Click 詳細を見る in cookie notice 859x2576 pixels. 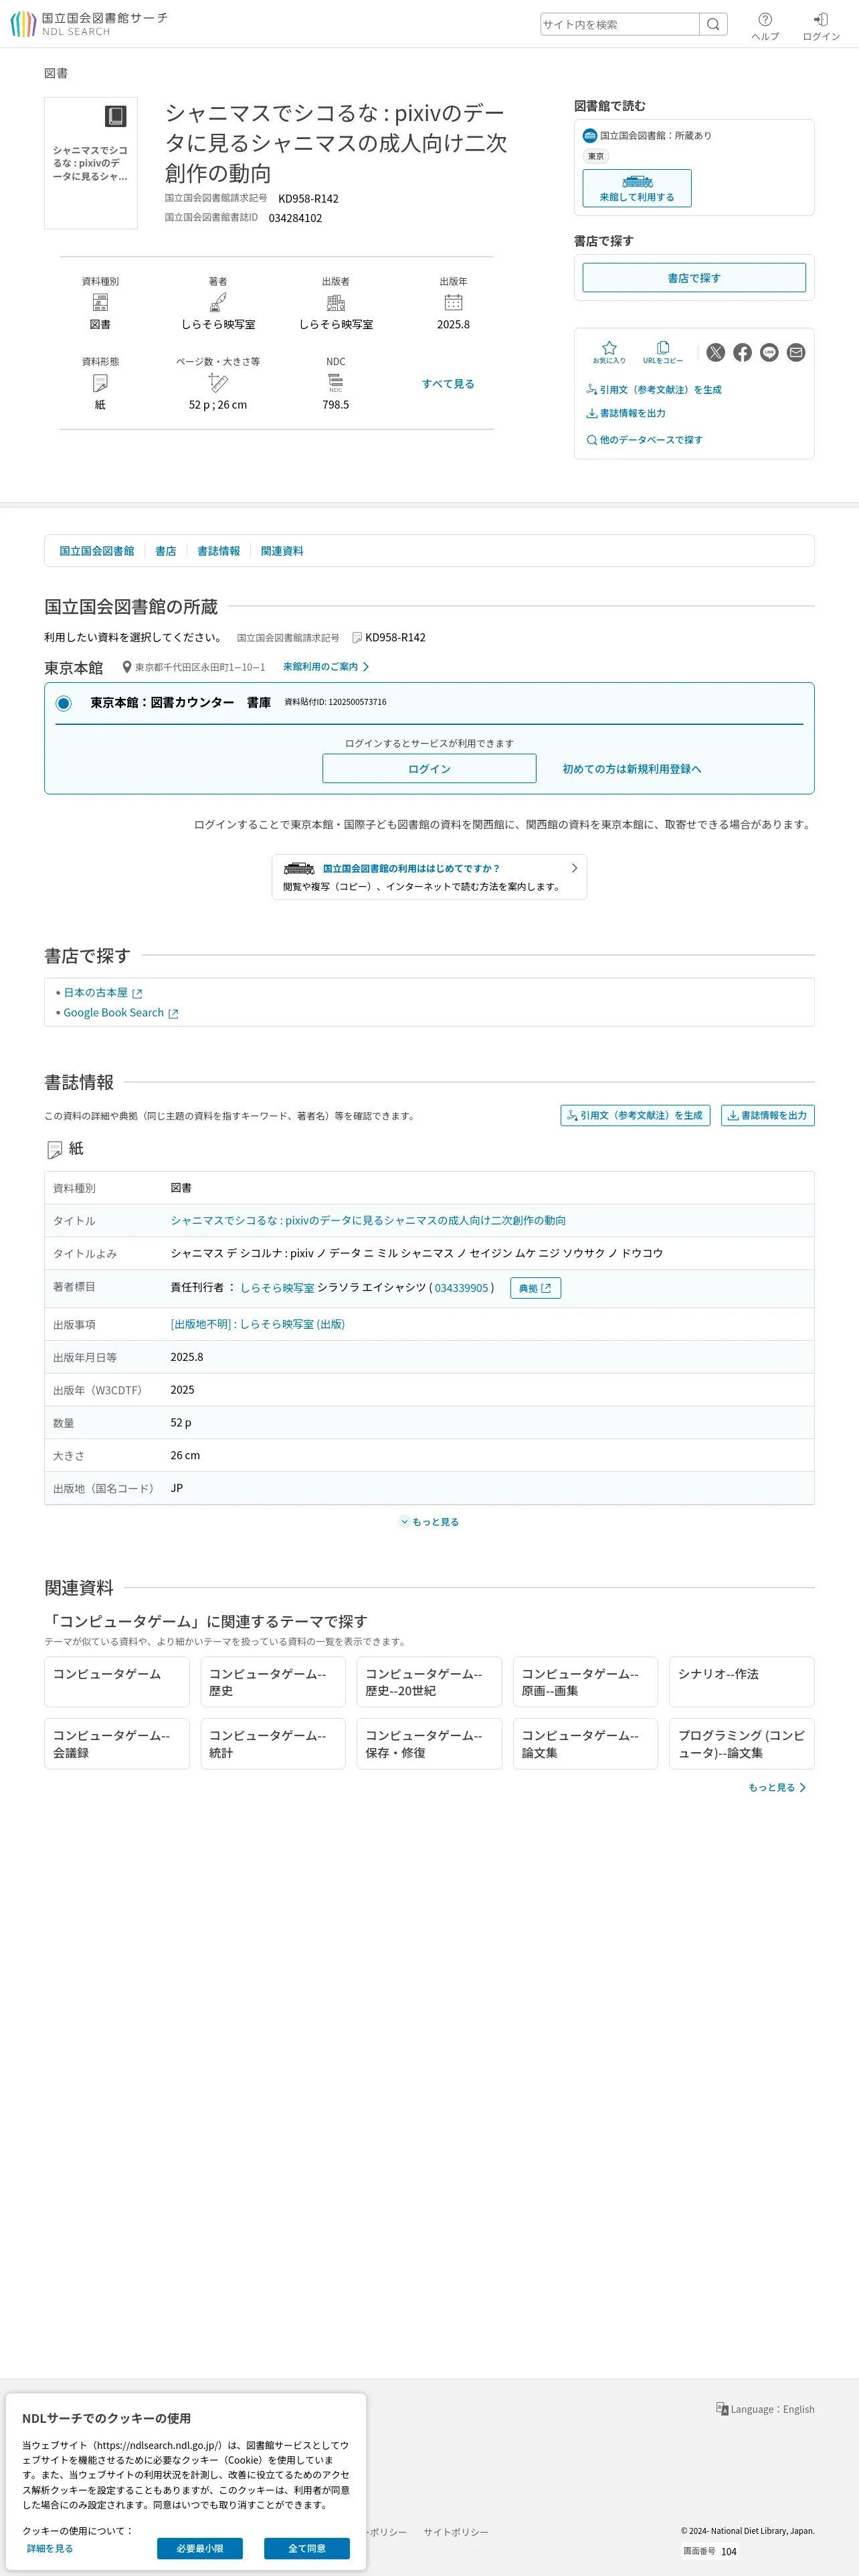tap(50, 2548)
